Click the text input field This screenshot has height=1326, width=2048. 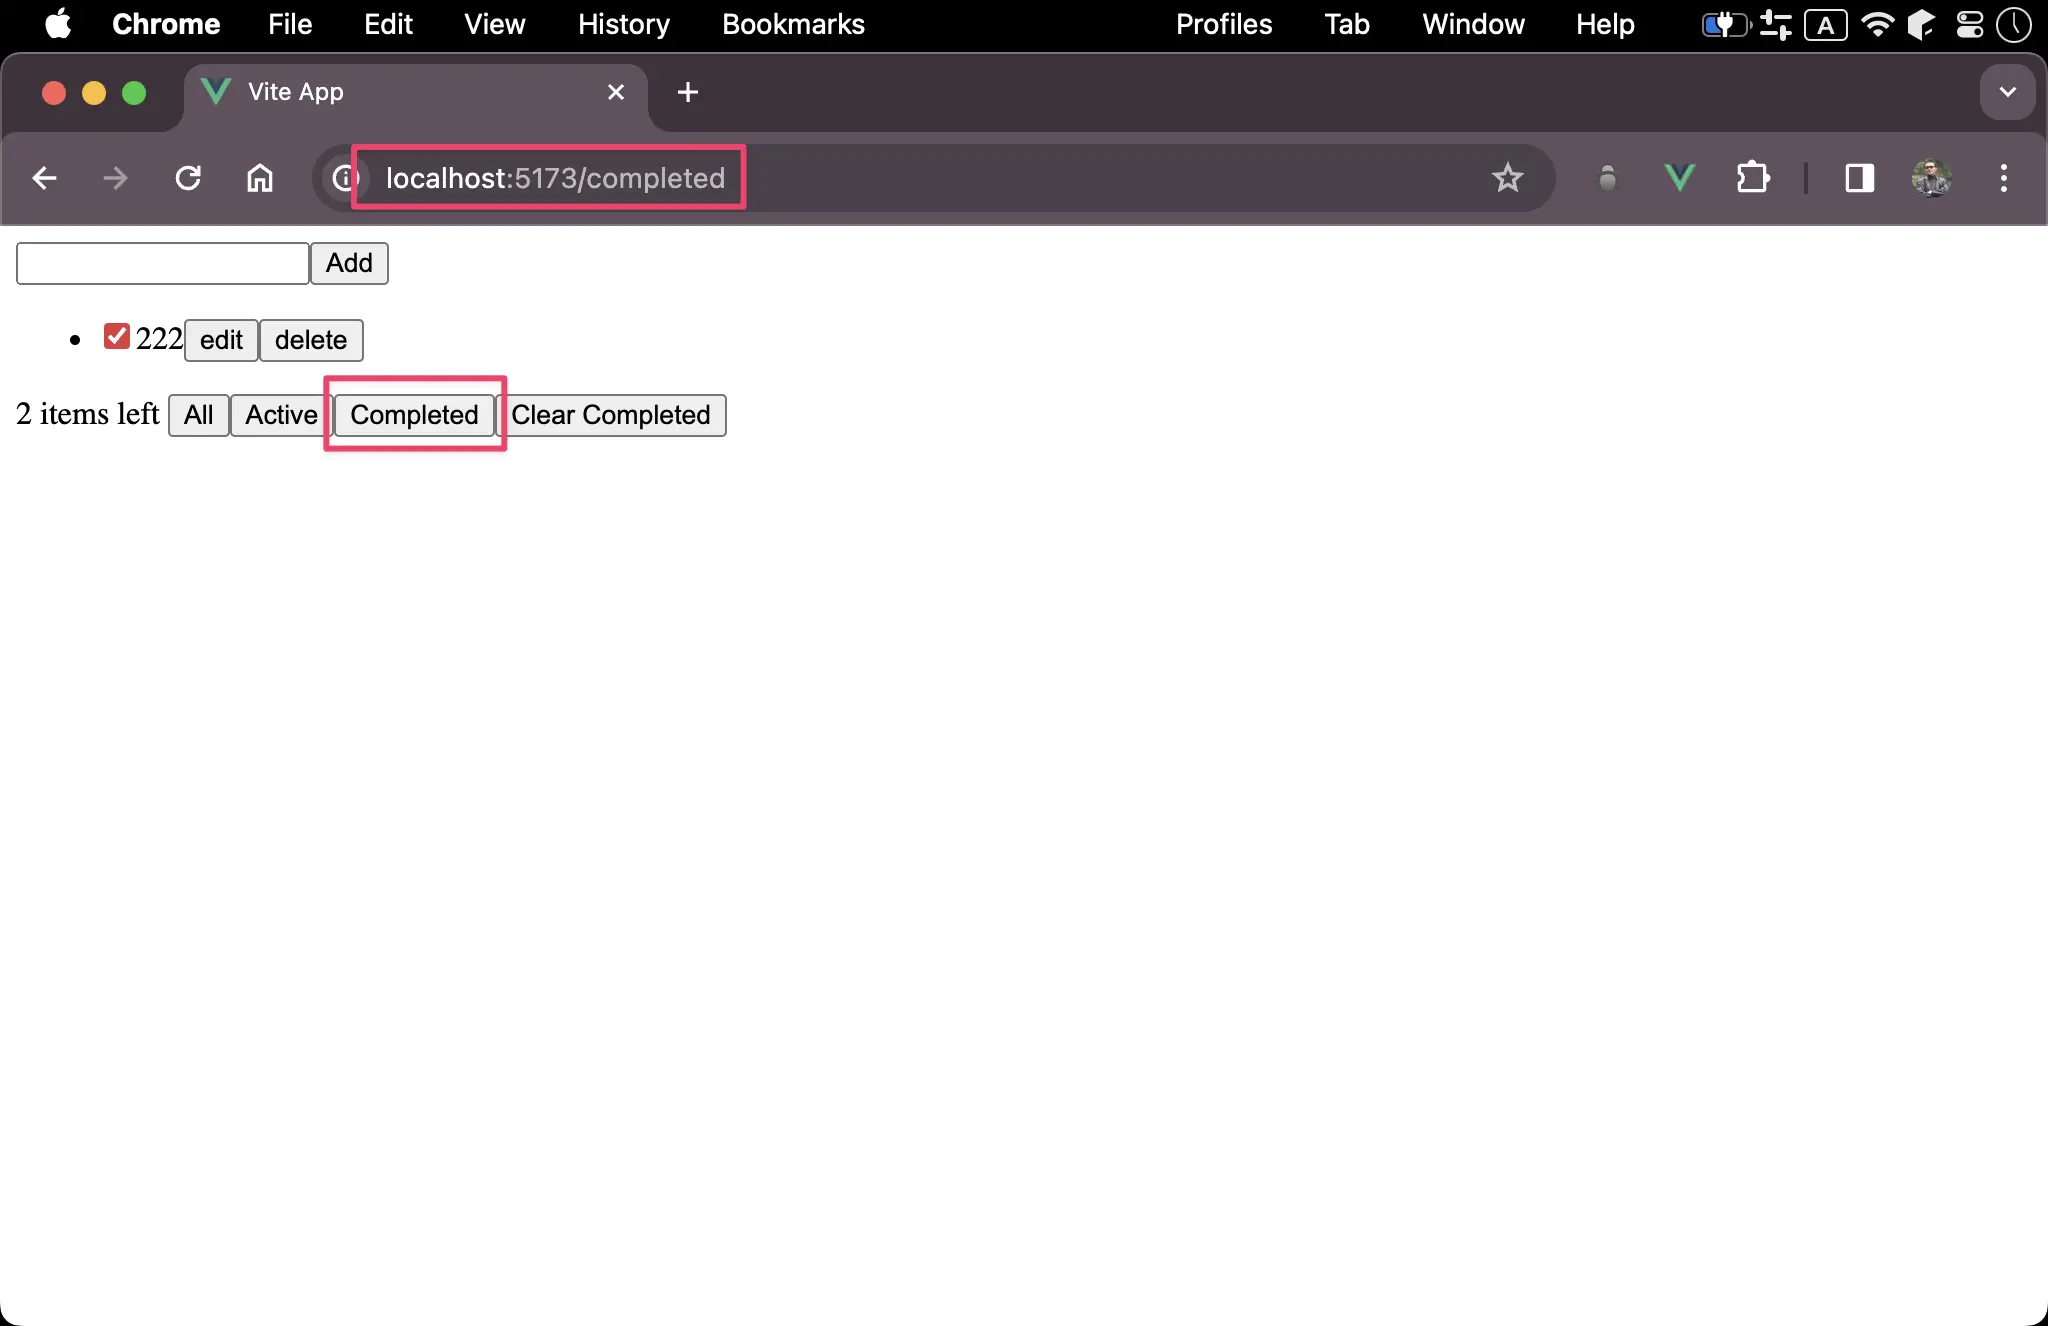(x=164, y=263)
